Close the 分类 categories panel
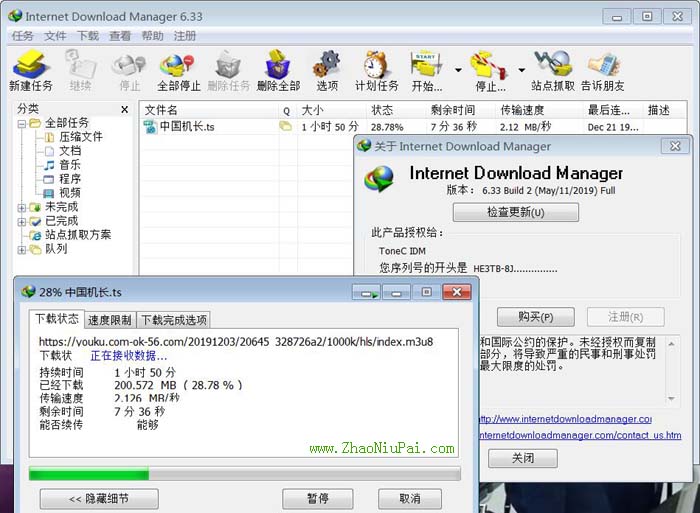 tap(125, 109)
